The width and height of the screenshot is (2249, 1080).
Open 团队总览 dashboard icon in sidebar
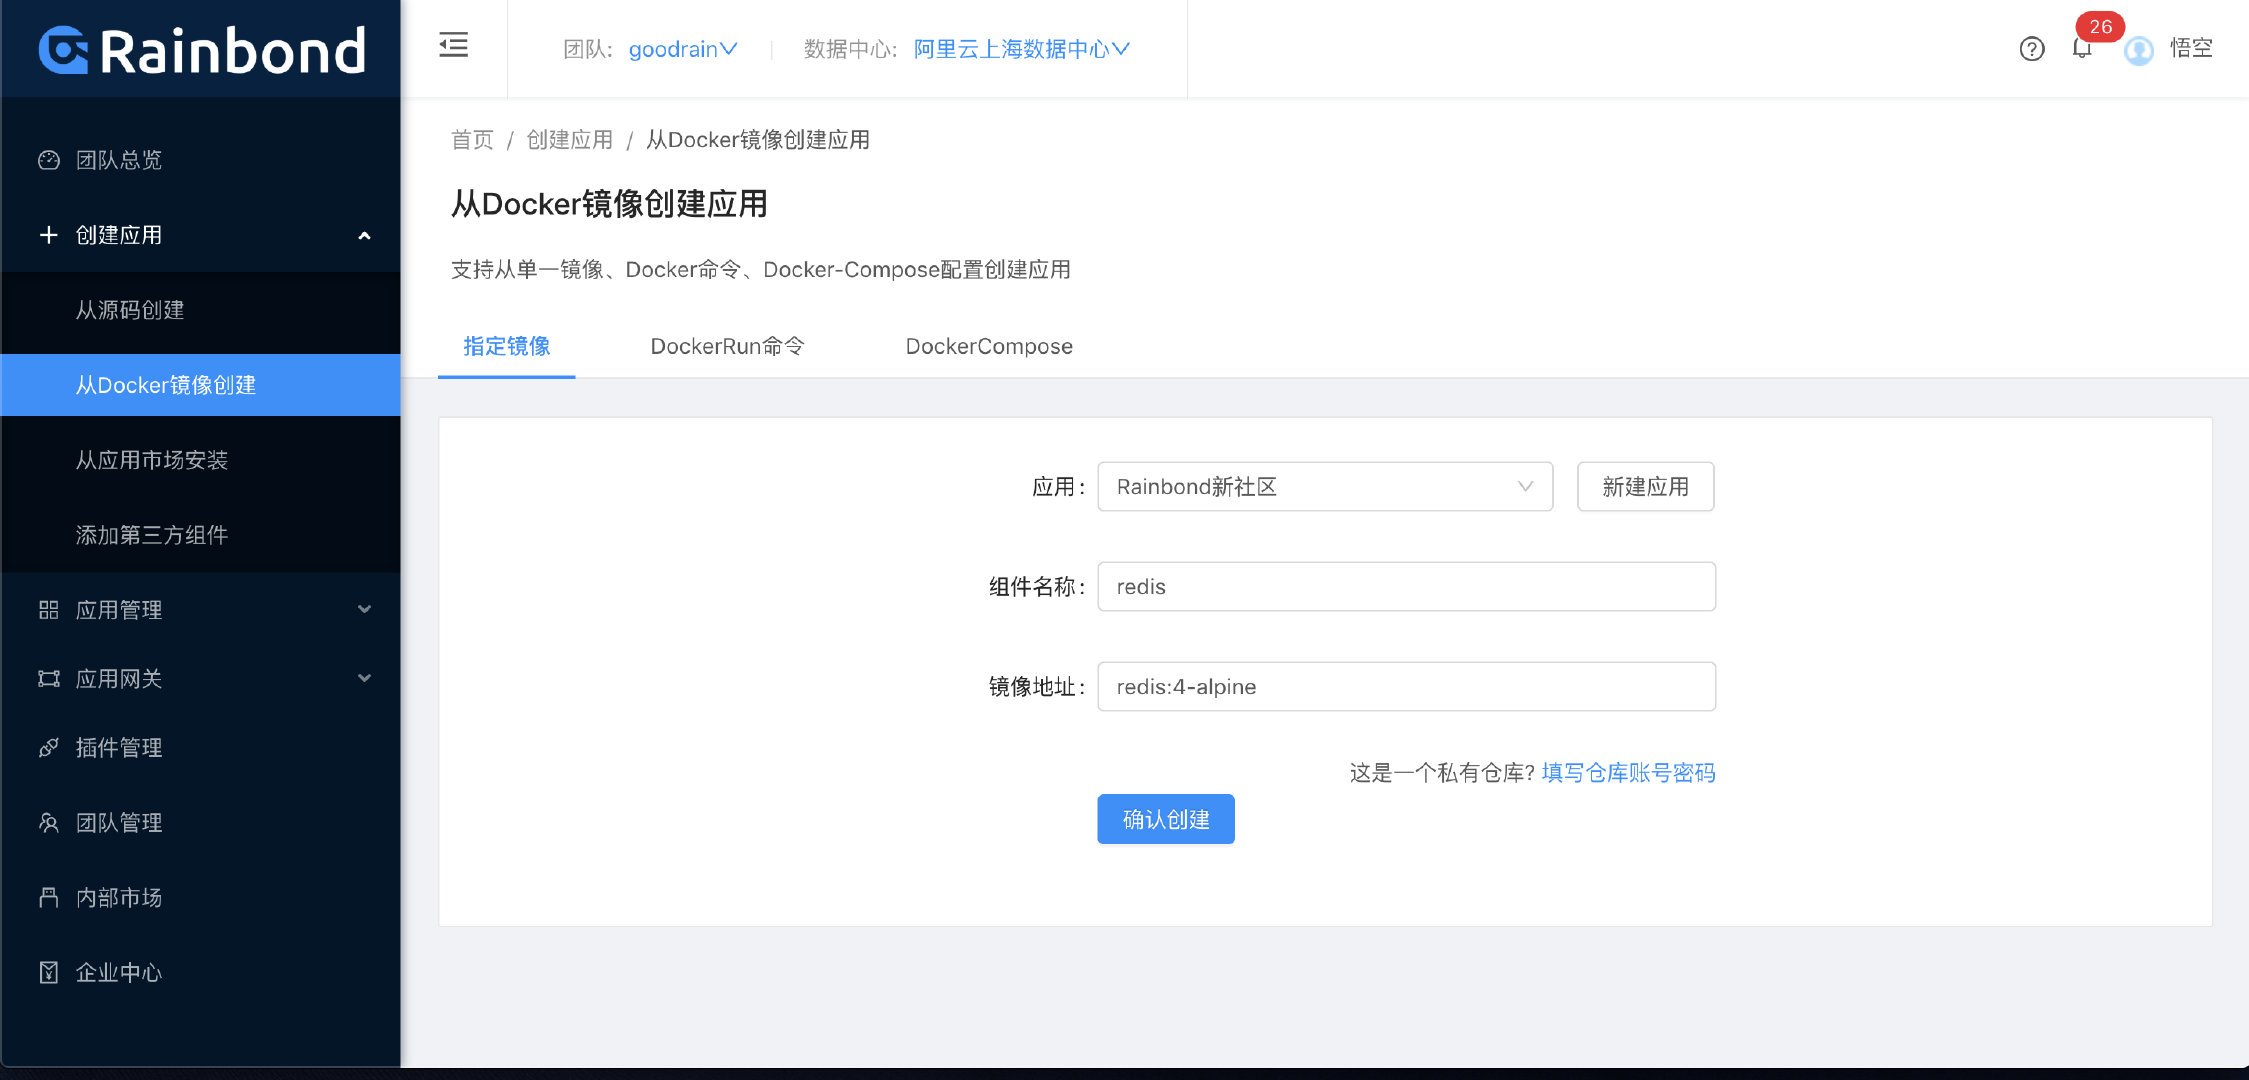48,160
